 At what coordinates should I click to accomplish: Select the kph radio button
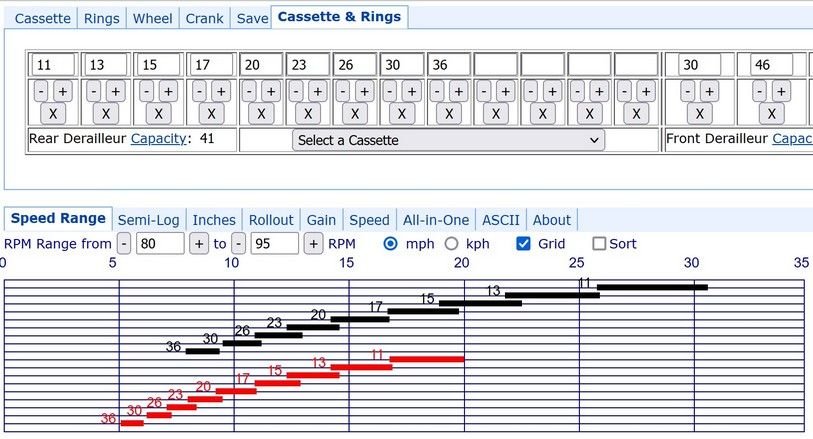(x=451, y=243)
